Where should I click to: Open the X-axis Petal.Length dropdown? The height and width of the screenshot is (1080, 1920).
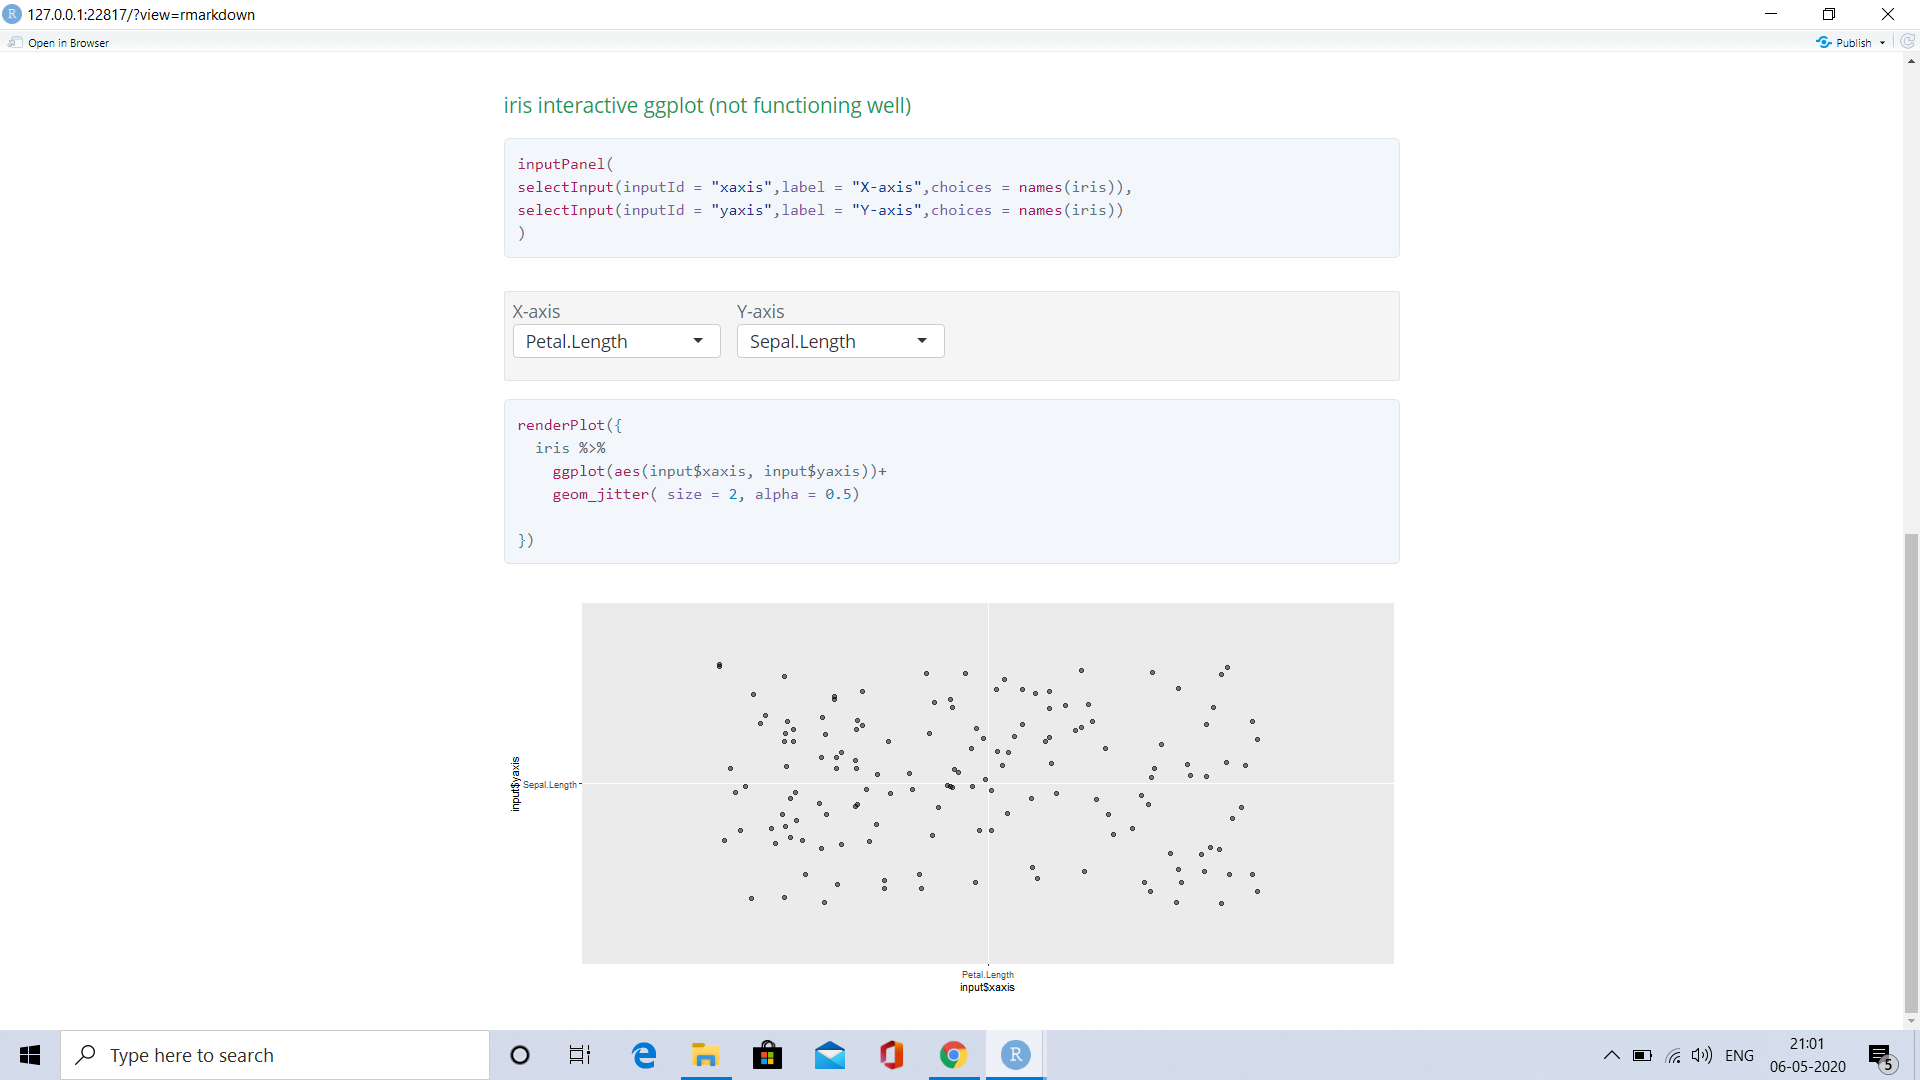(616, 341)
